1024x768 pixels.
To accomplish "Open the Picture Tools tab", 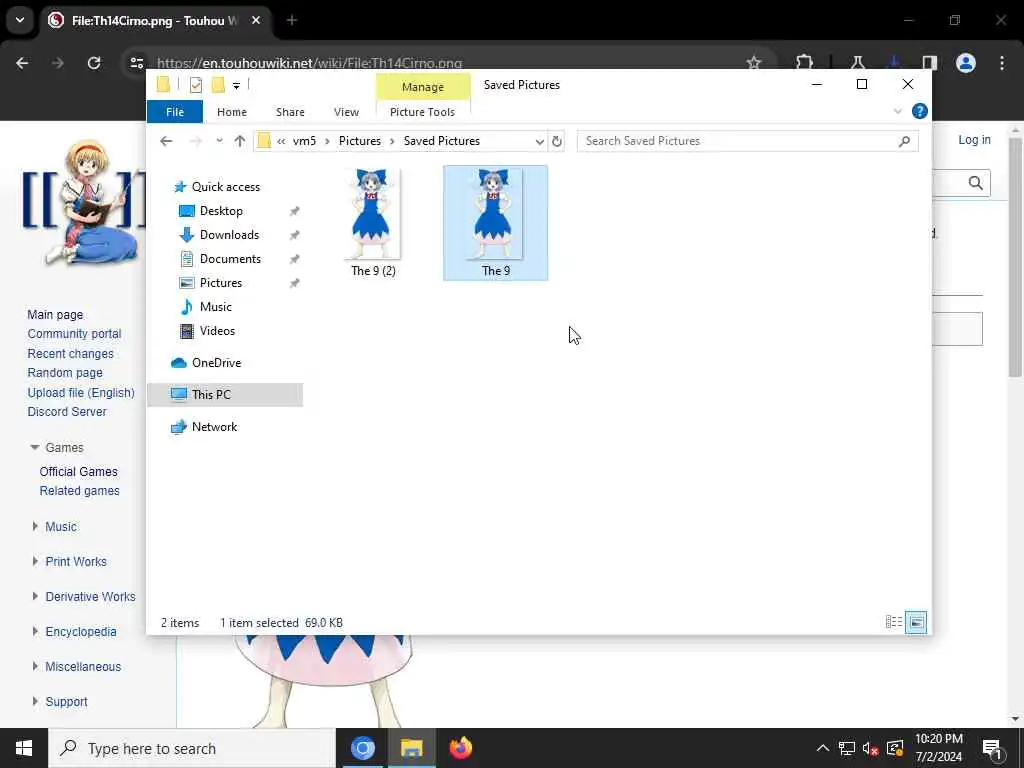I will pos(423,112).
